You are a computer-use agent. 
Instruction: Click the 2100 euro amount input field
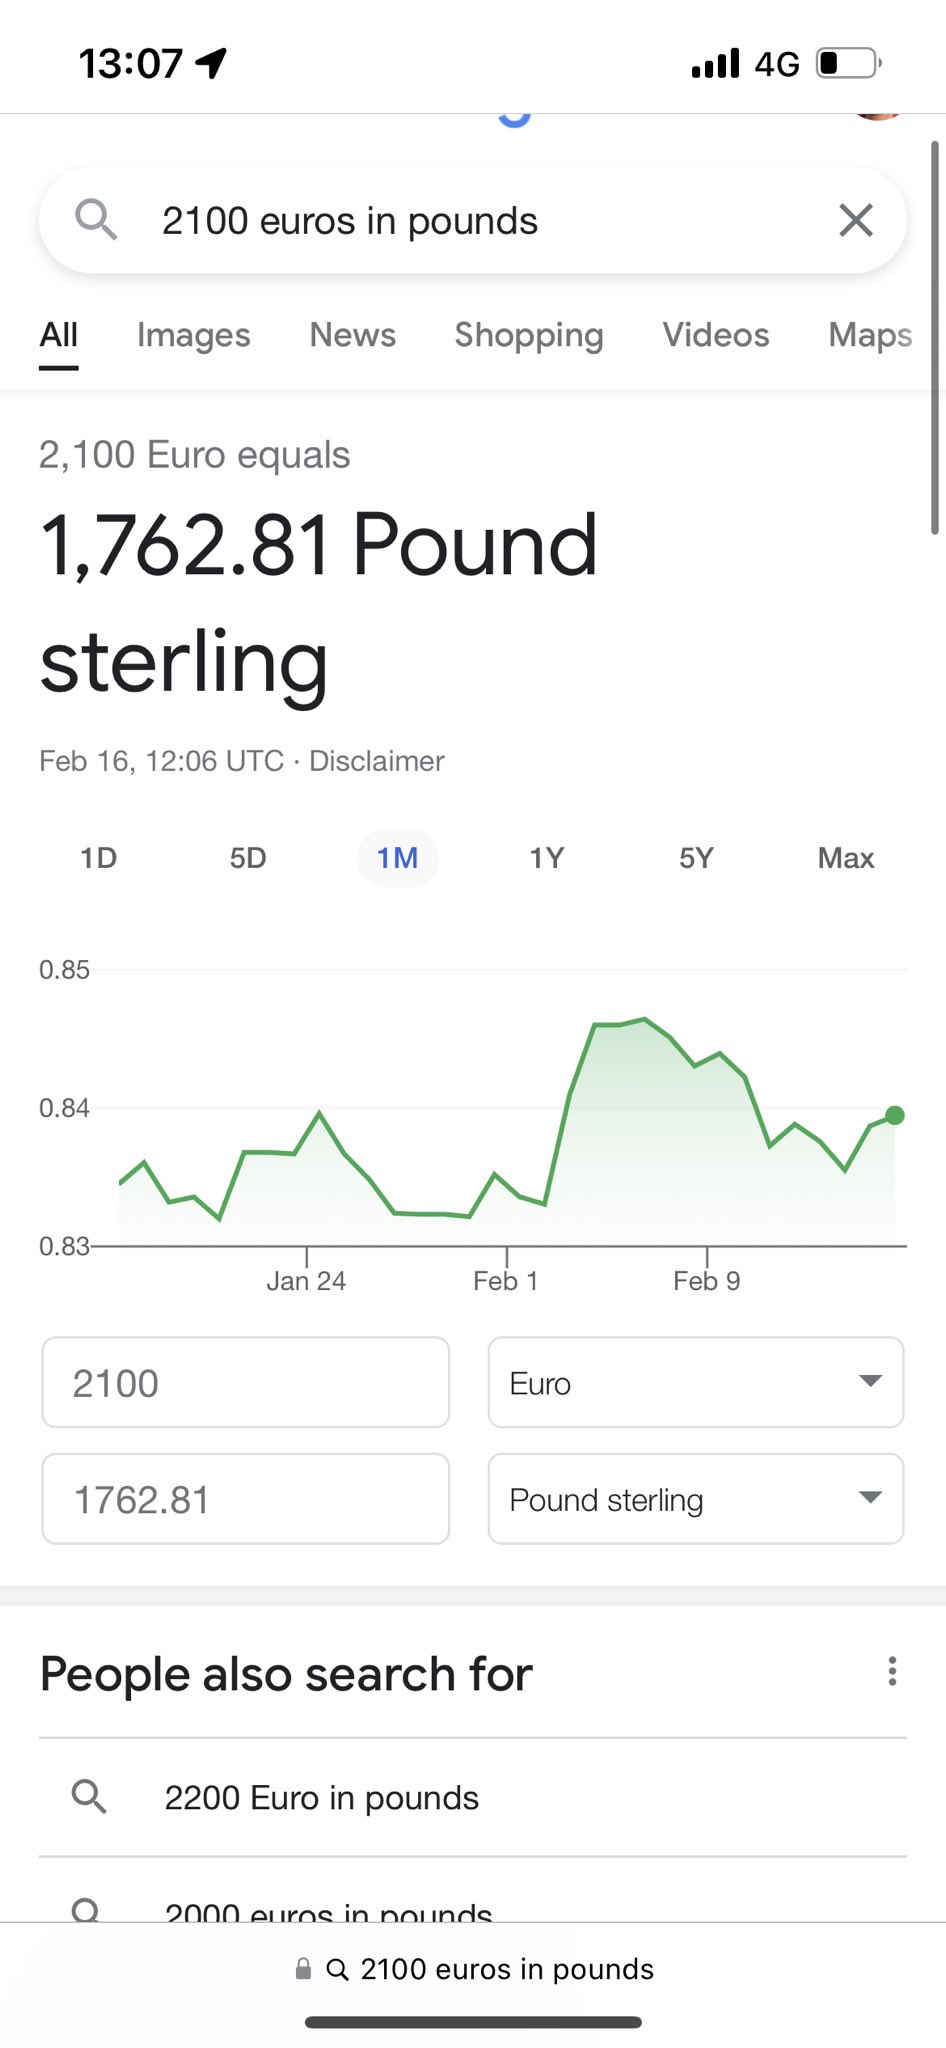click(245, 1382)
